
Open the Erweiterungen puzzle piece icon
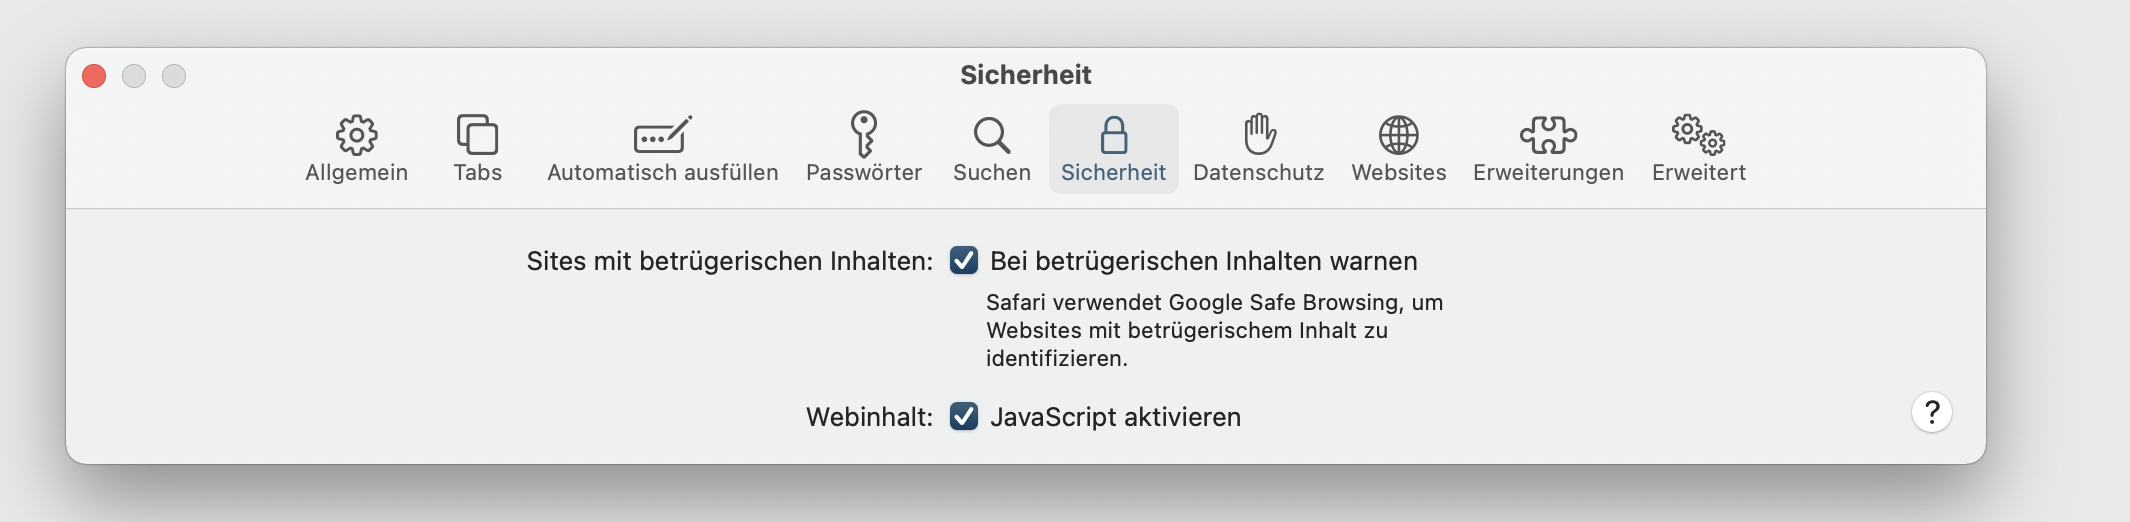1548,135
